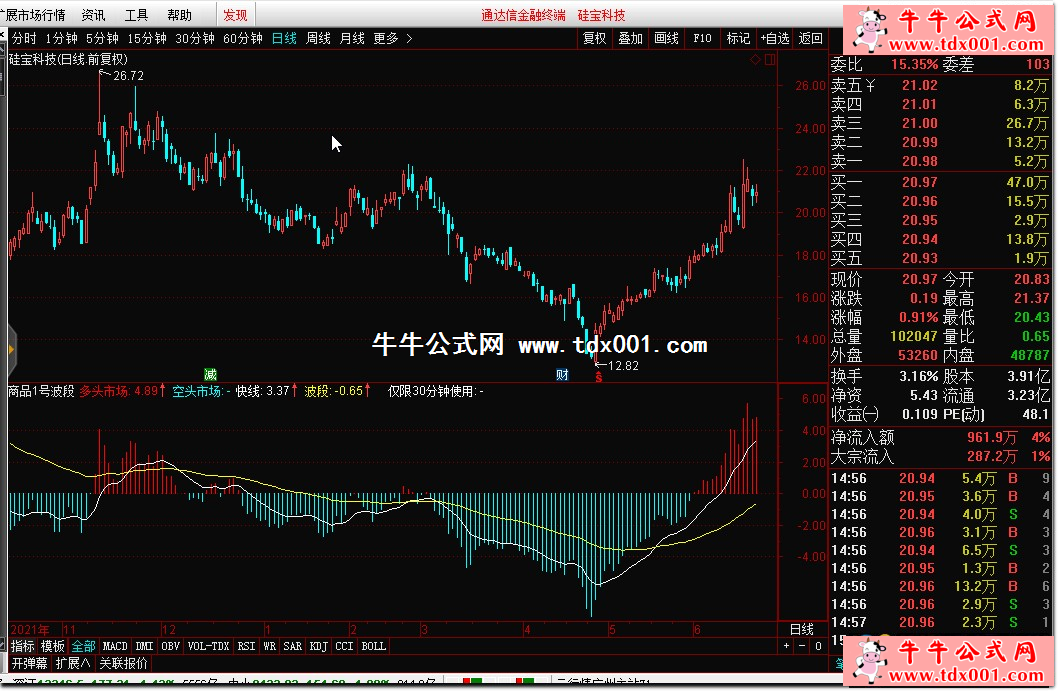Click the yellow arrow on the left edge
1059x691 pixels.
[10, 349]
